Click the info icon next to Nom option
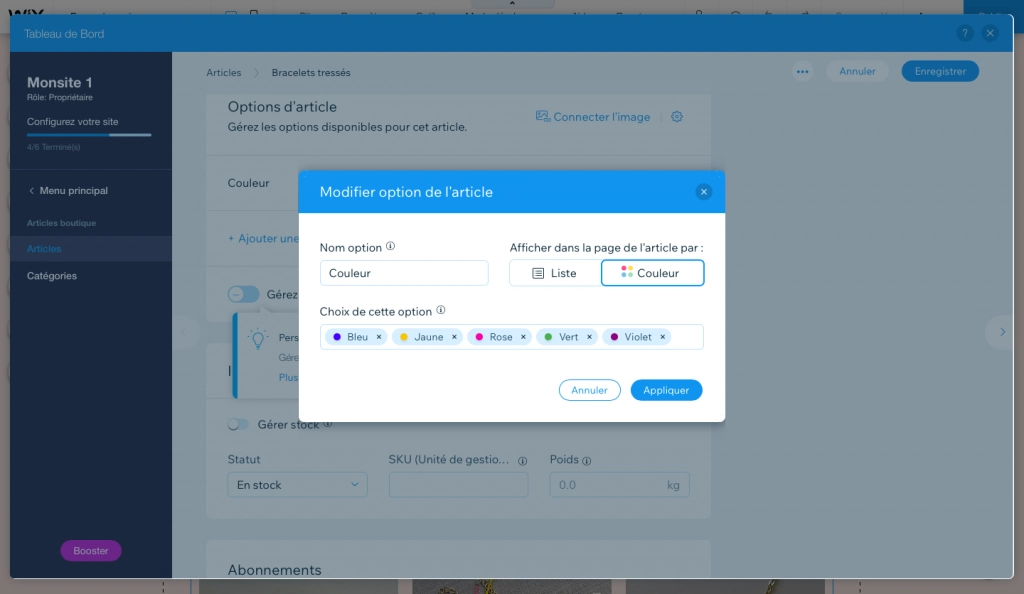This screenshot has height=594, width=1024. (x=391, y=246)
